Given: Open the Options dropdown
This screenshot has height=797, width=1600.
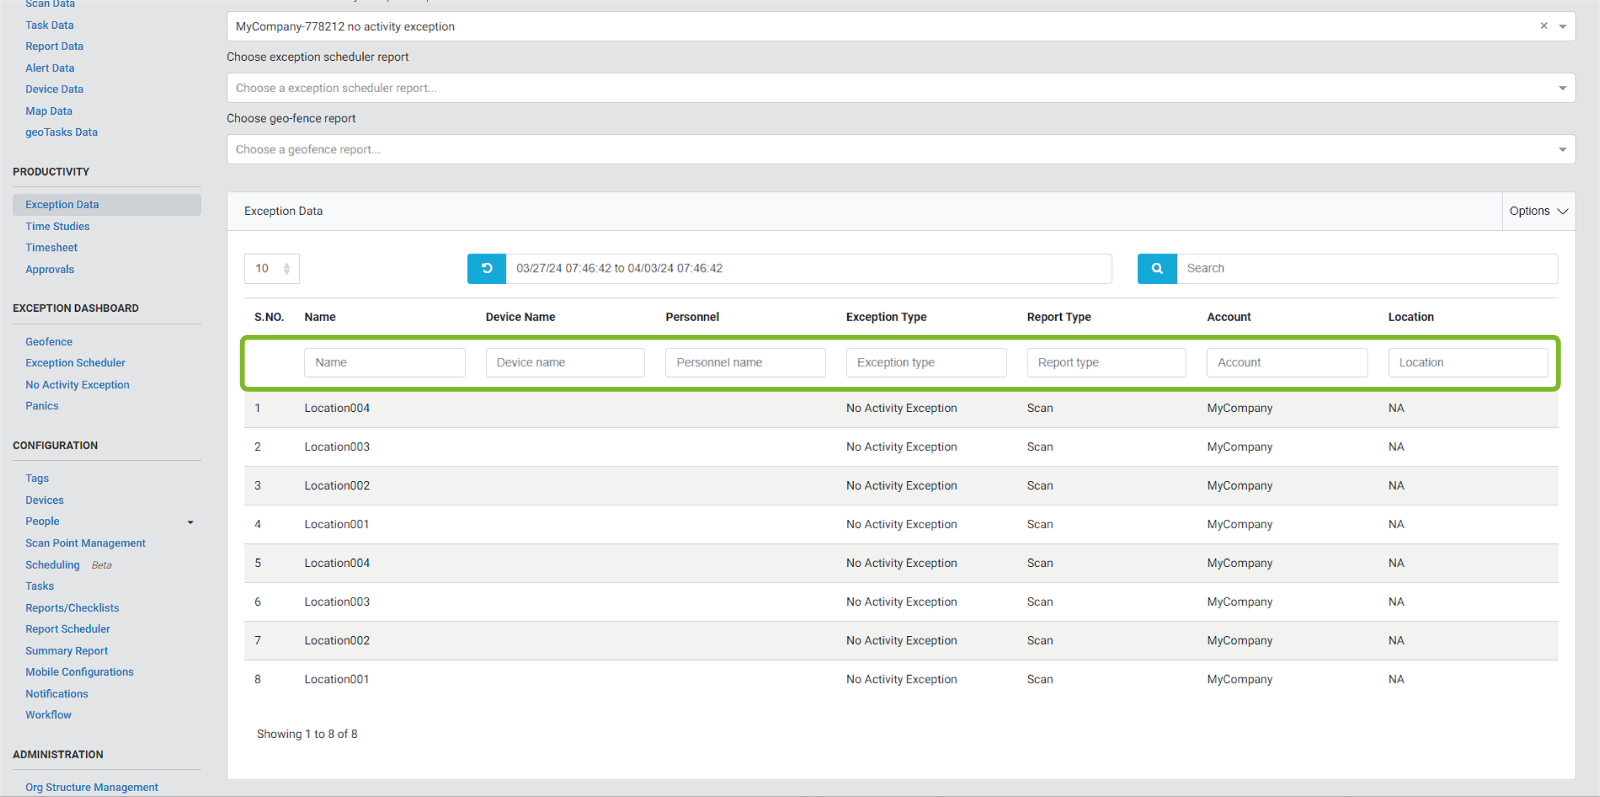Looking at the screenshot, I should pos(1538,211).
